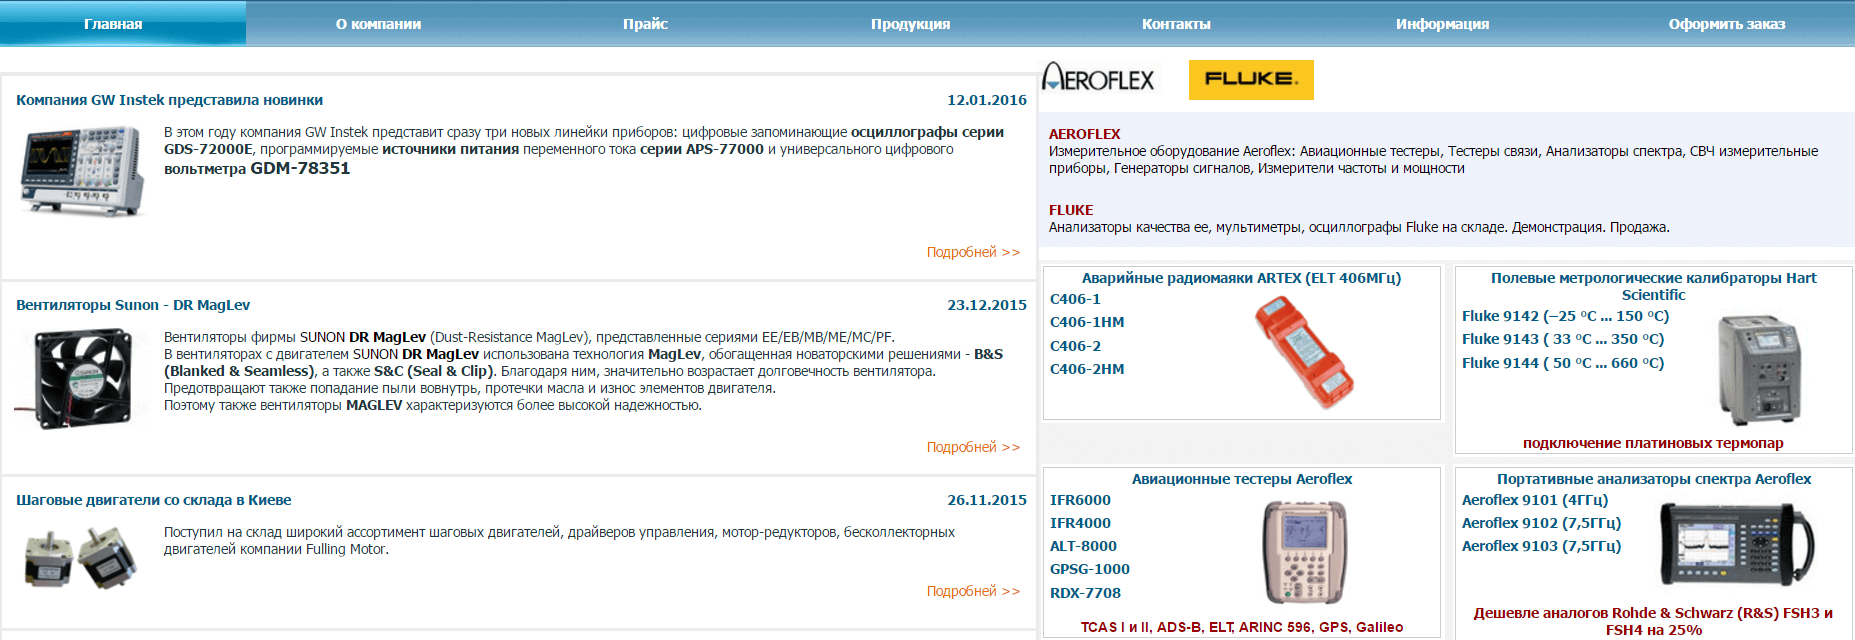Image resolution: width=1855 pixels, height=640 pixels.
Task: Open Аварийные радиомаяки ARTEX heading
Action: coord(1241,278)
